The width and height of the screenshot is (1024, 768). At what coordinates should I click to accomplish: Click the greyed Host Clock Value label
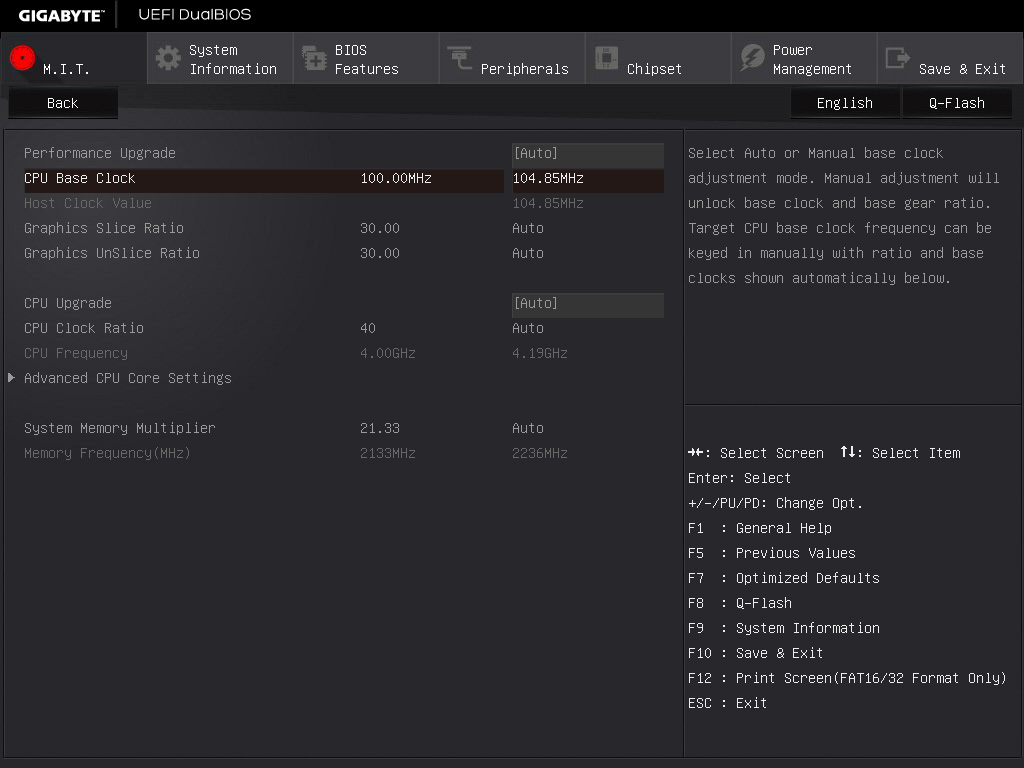pos(88,204)
